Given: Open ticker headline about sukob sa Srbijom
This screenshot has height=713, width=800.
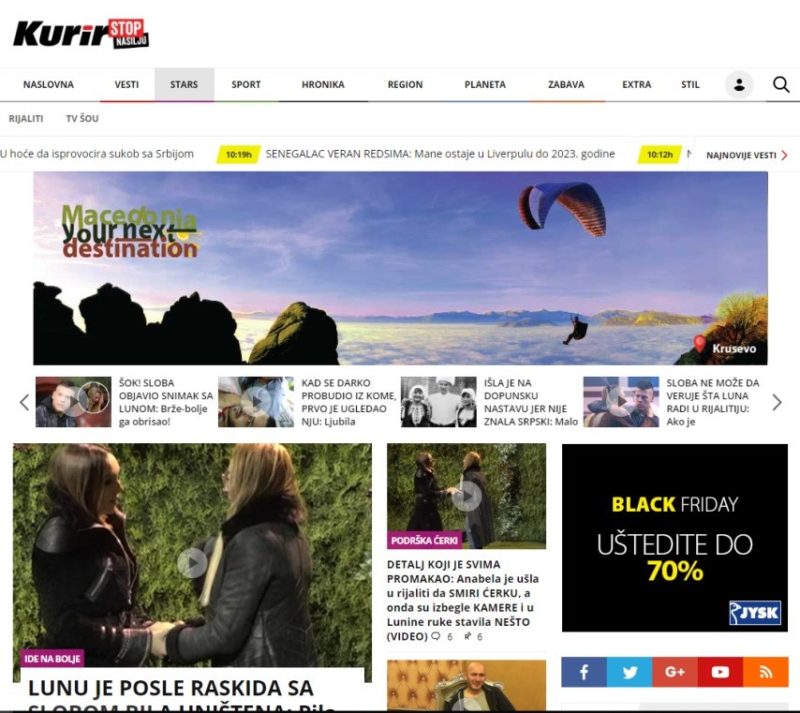Looking at the screenshot, I should (97, 154).
